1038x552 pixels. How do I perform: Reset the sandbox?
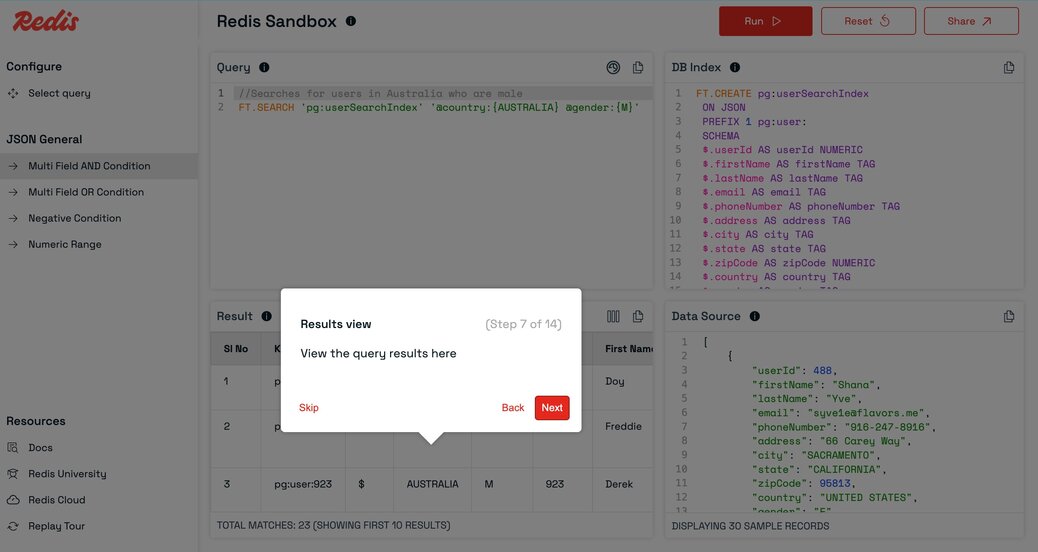[x=868, y=21]
